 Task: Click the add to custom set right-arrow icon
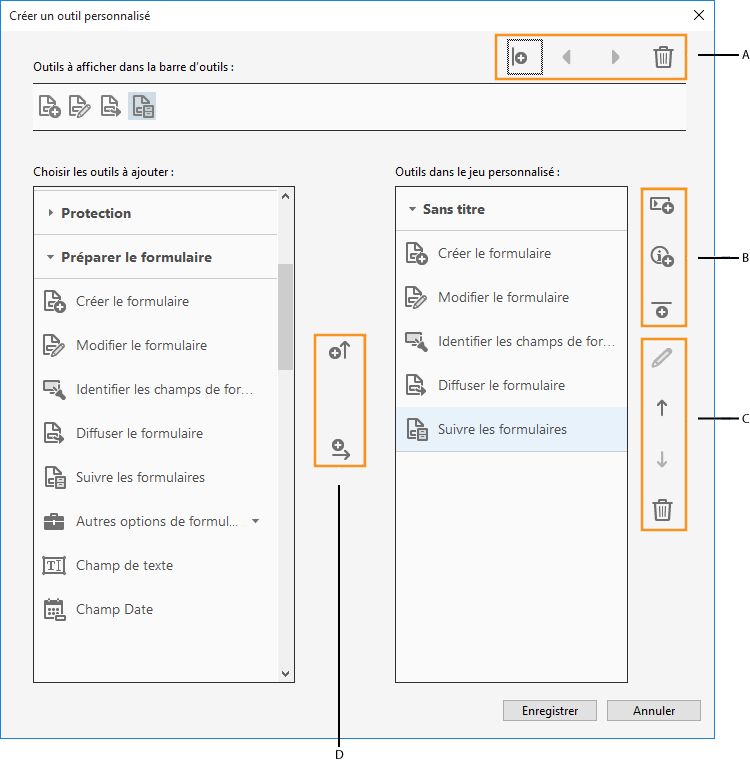[x=340, y=449]
